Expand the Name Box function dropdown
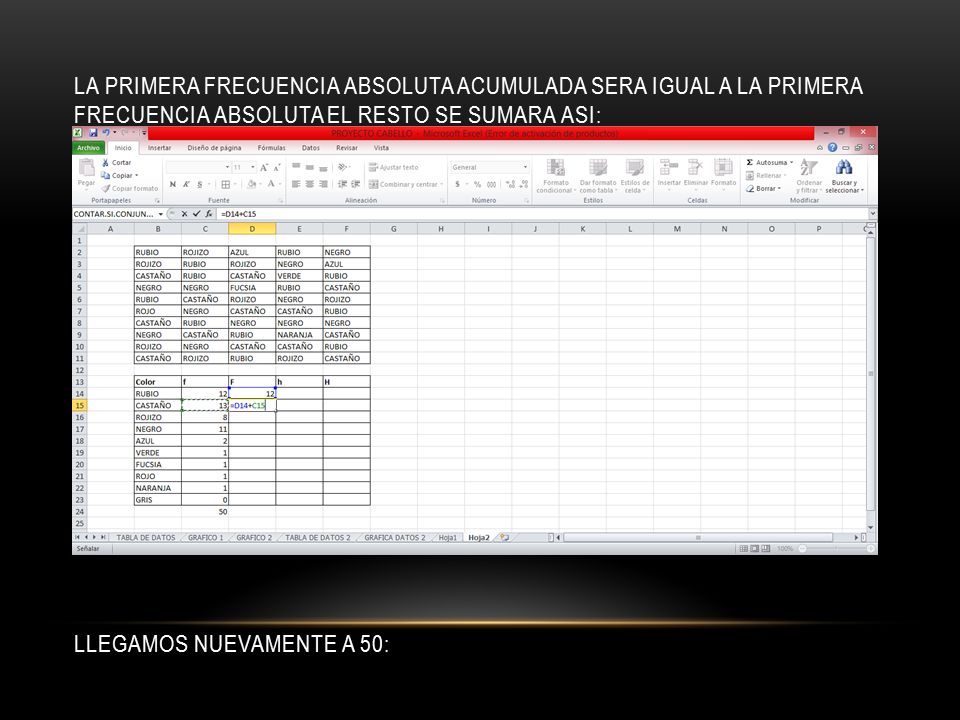Viewport: 960px width, 720px height. click(160, 214)
